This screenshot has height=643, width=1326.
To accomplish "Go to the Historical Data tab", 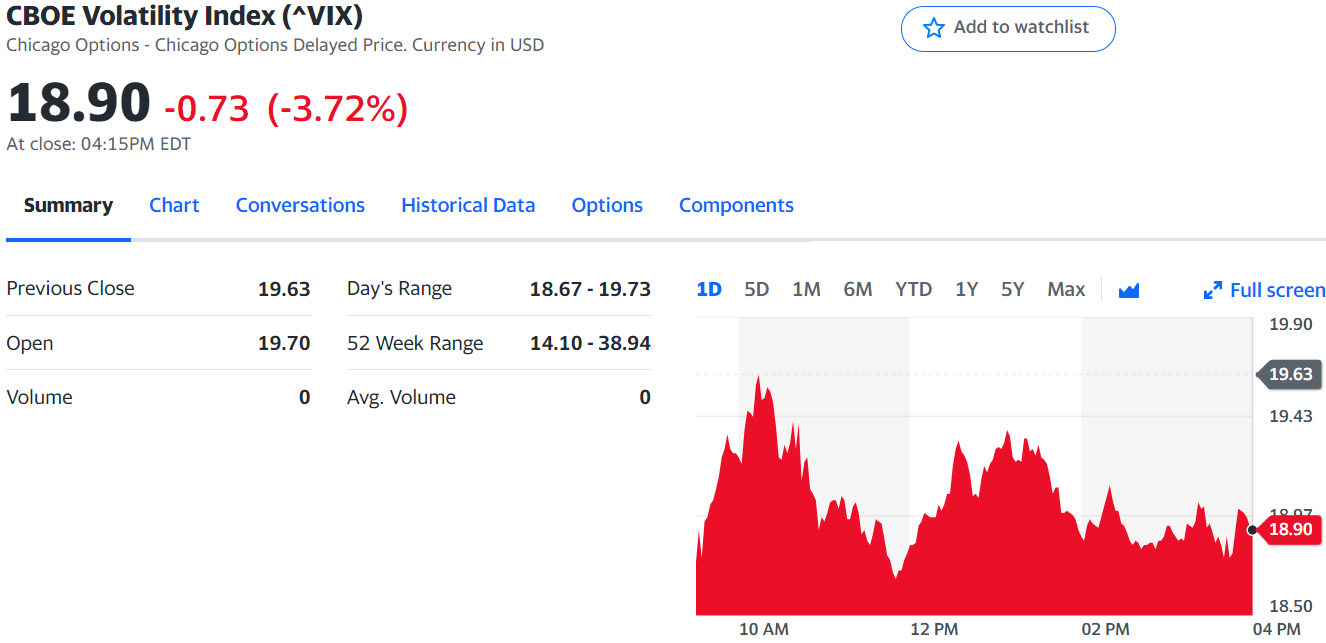I will pos(468,205).
